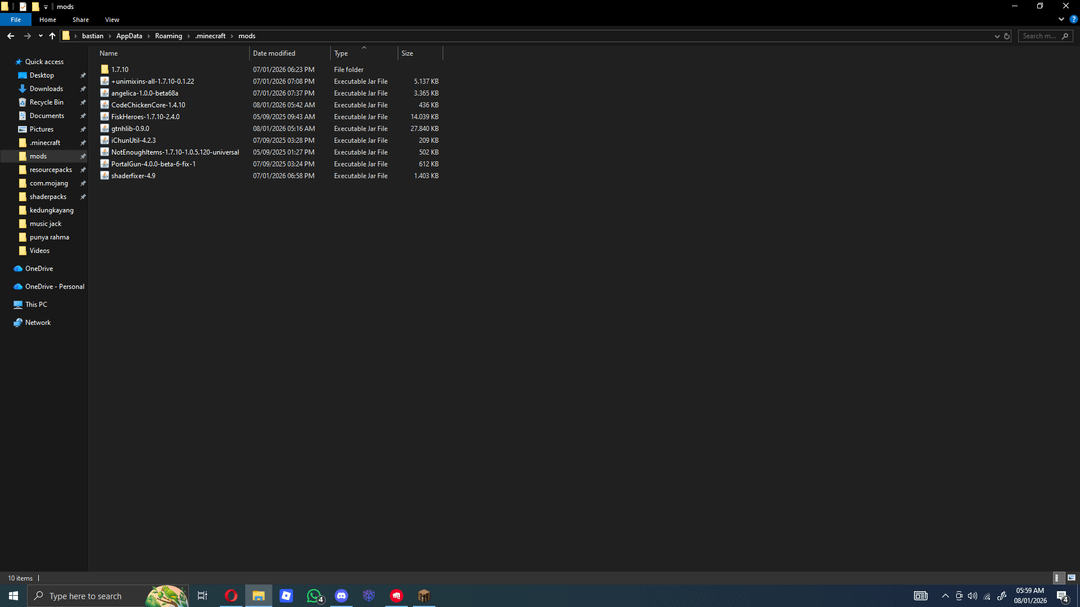Select the FiskHeroes-1.7.10-2.4.0 jar file
1080x607 pixels.
pos(145,117)
